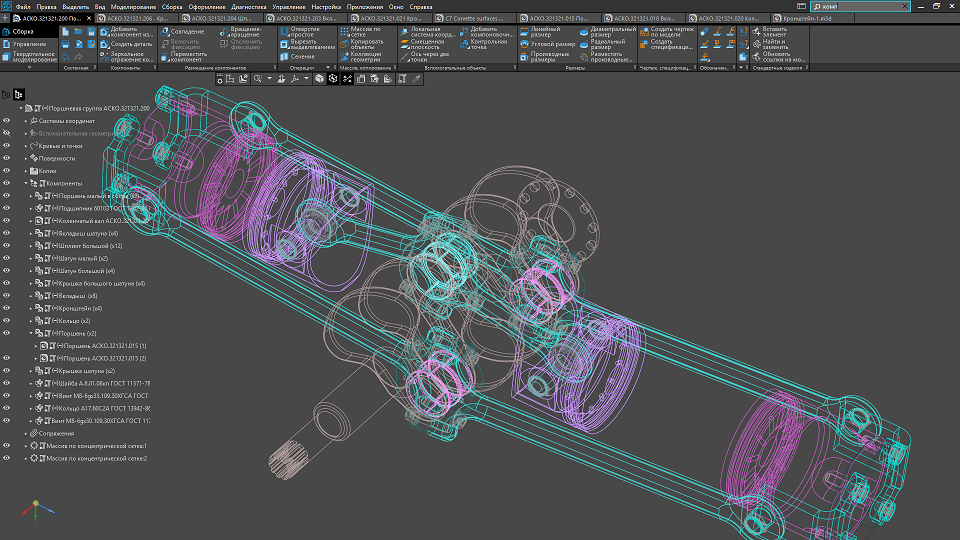This screenshot has width=960, height=540.
Task: Hide 'Шатун большой (x4)' via eye icon
Action: click(x=6, y=270)
